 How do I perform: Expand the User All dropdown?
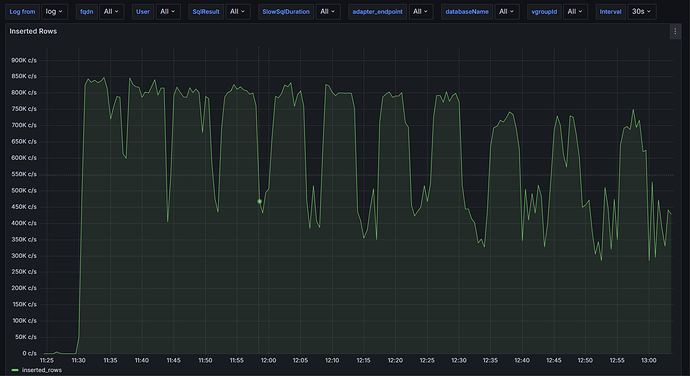pyautogui.click(x=168, y=11)
